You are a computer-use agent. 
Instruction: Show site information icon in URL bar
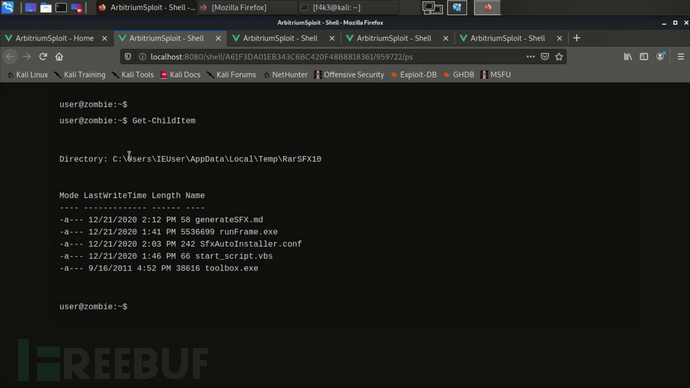pyautogui.click(x=142, y=57)
